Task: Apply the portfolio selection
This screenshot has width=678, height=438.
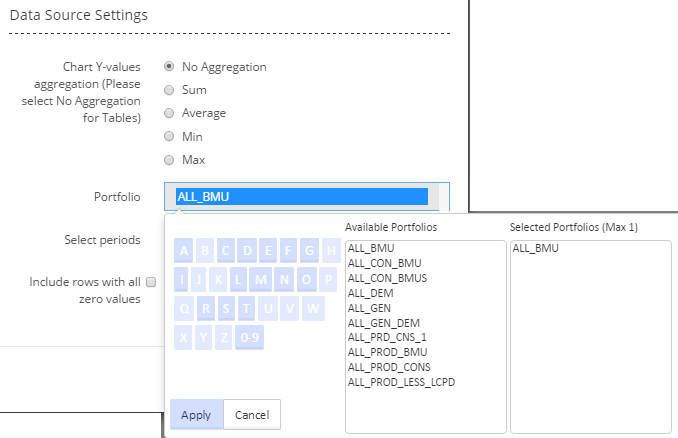Action: coord(196,414)
